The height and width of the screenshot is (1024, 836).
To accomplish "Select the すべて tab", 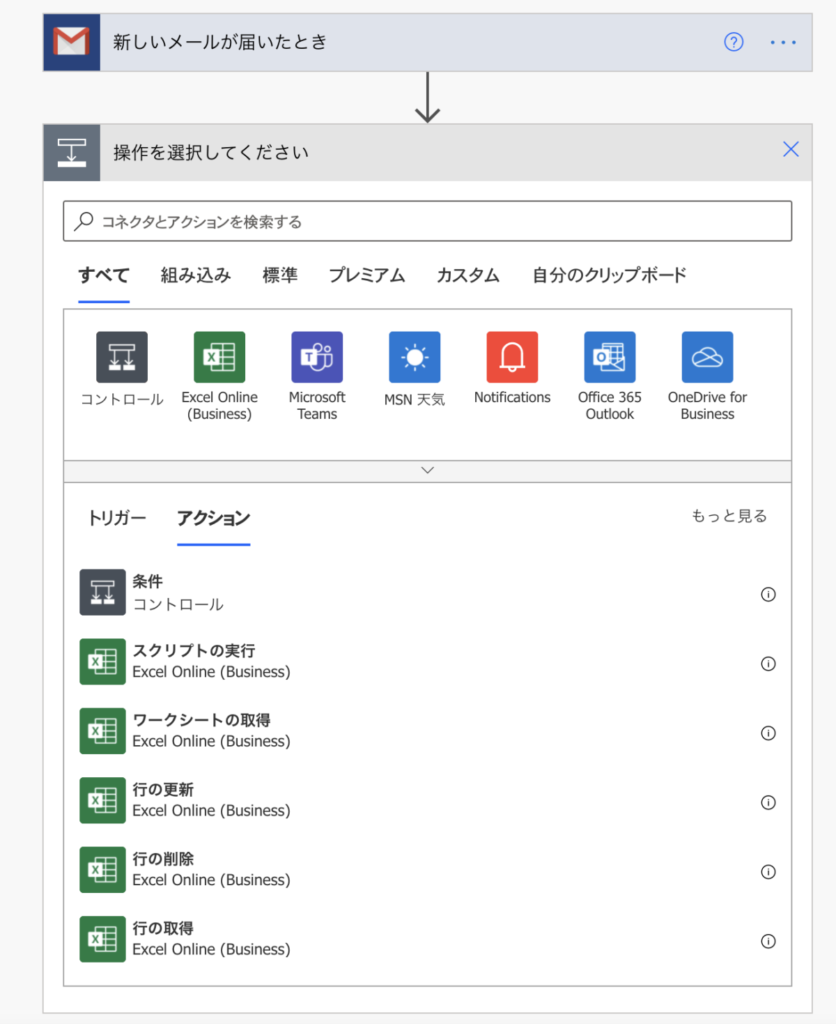I will (104, 276).
